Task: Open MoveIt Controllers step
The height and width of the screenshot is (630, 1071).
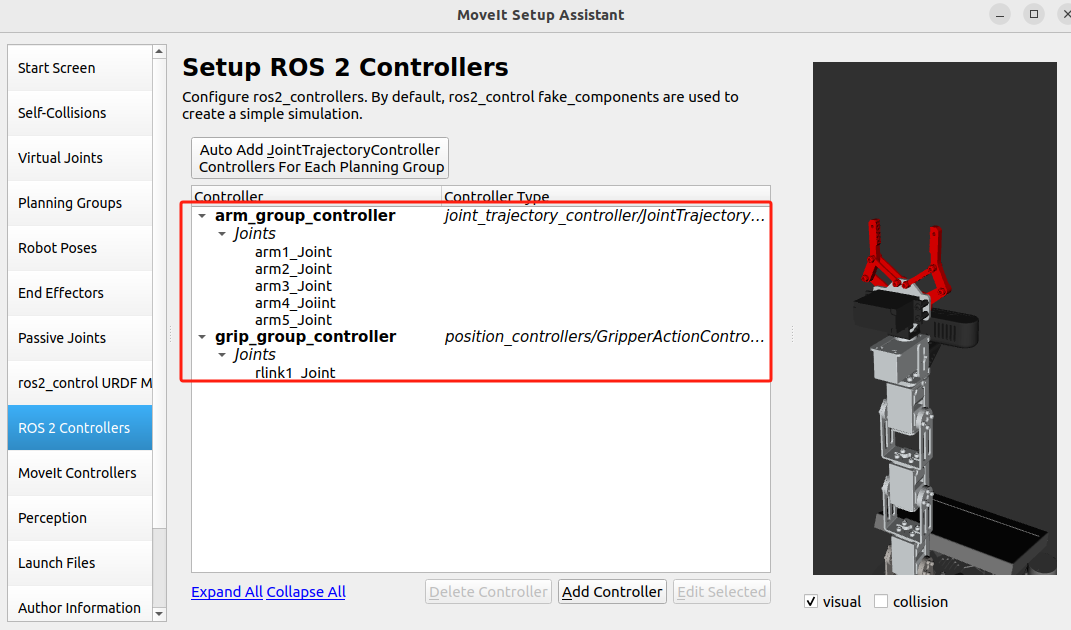Action: tap(80, 473)
